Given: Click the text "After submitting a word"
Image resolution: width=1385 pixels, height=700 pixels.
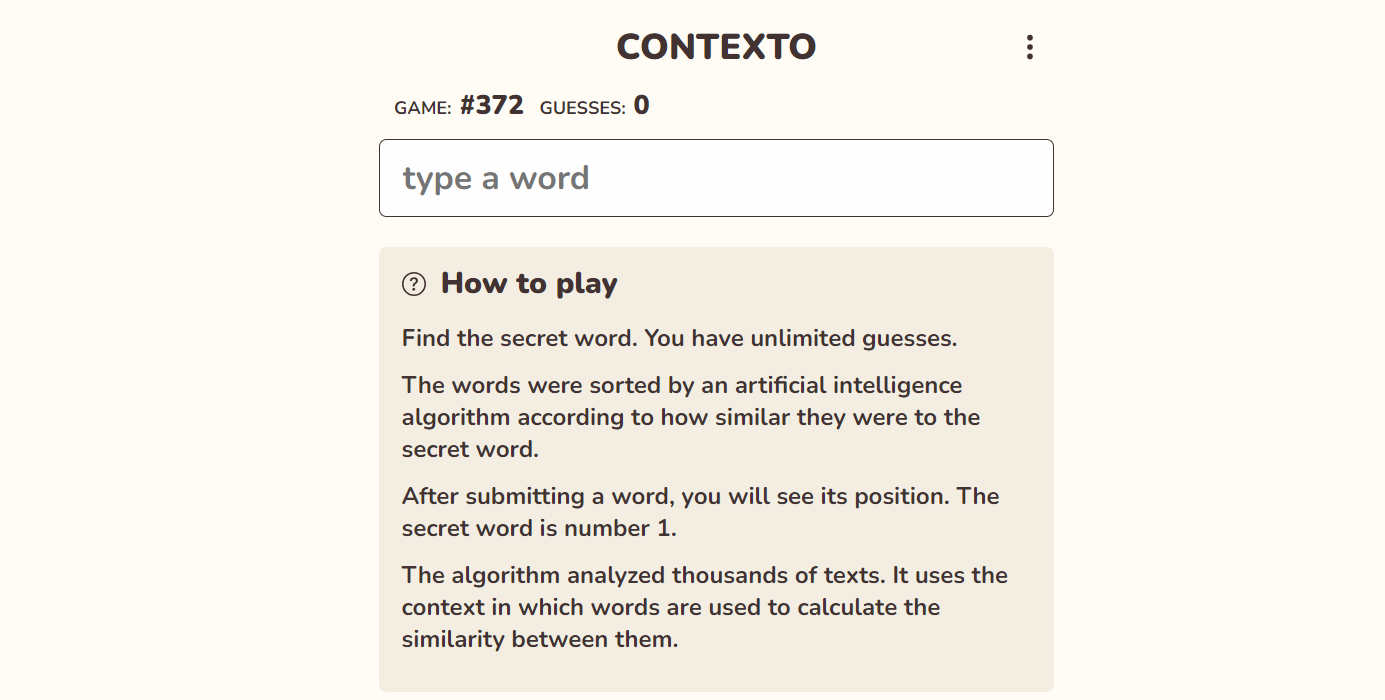Looking at the screenshot, I should (x=530, y=496).
